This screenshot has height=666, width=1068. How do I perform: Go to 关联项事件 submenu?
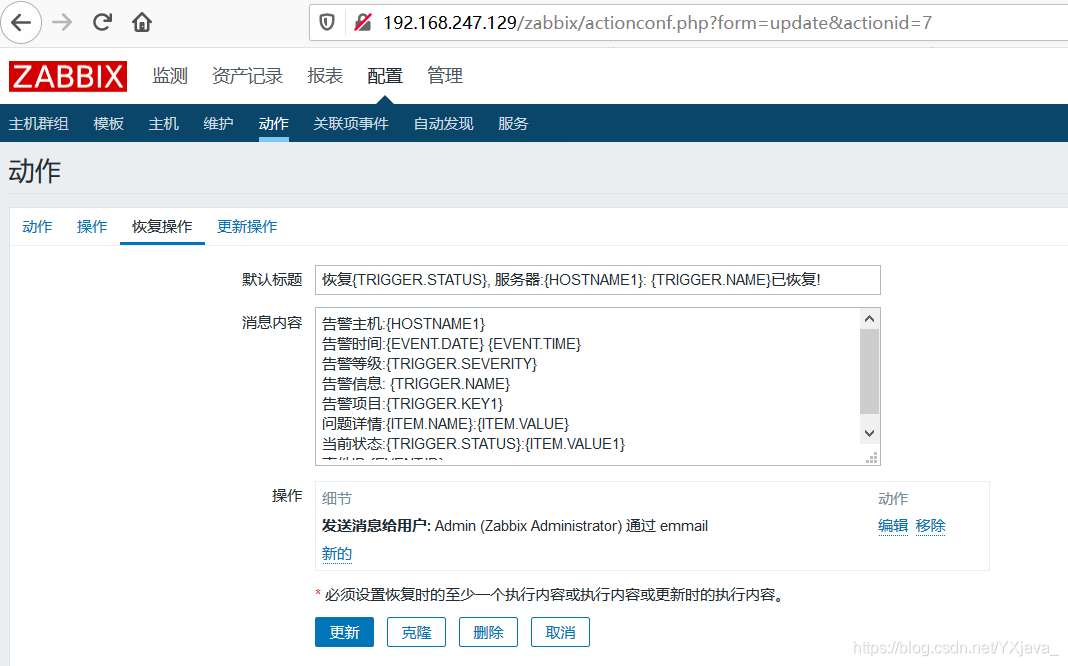(351, 123)
